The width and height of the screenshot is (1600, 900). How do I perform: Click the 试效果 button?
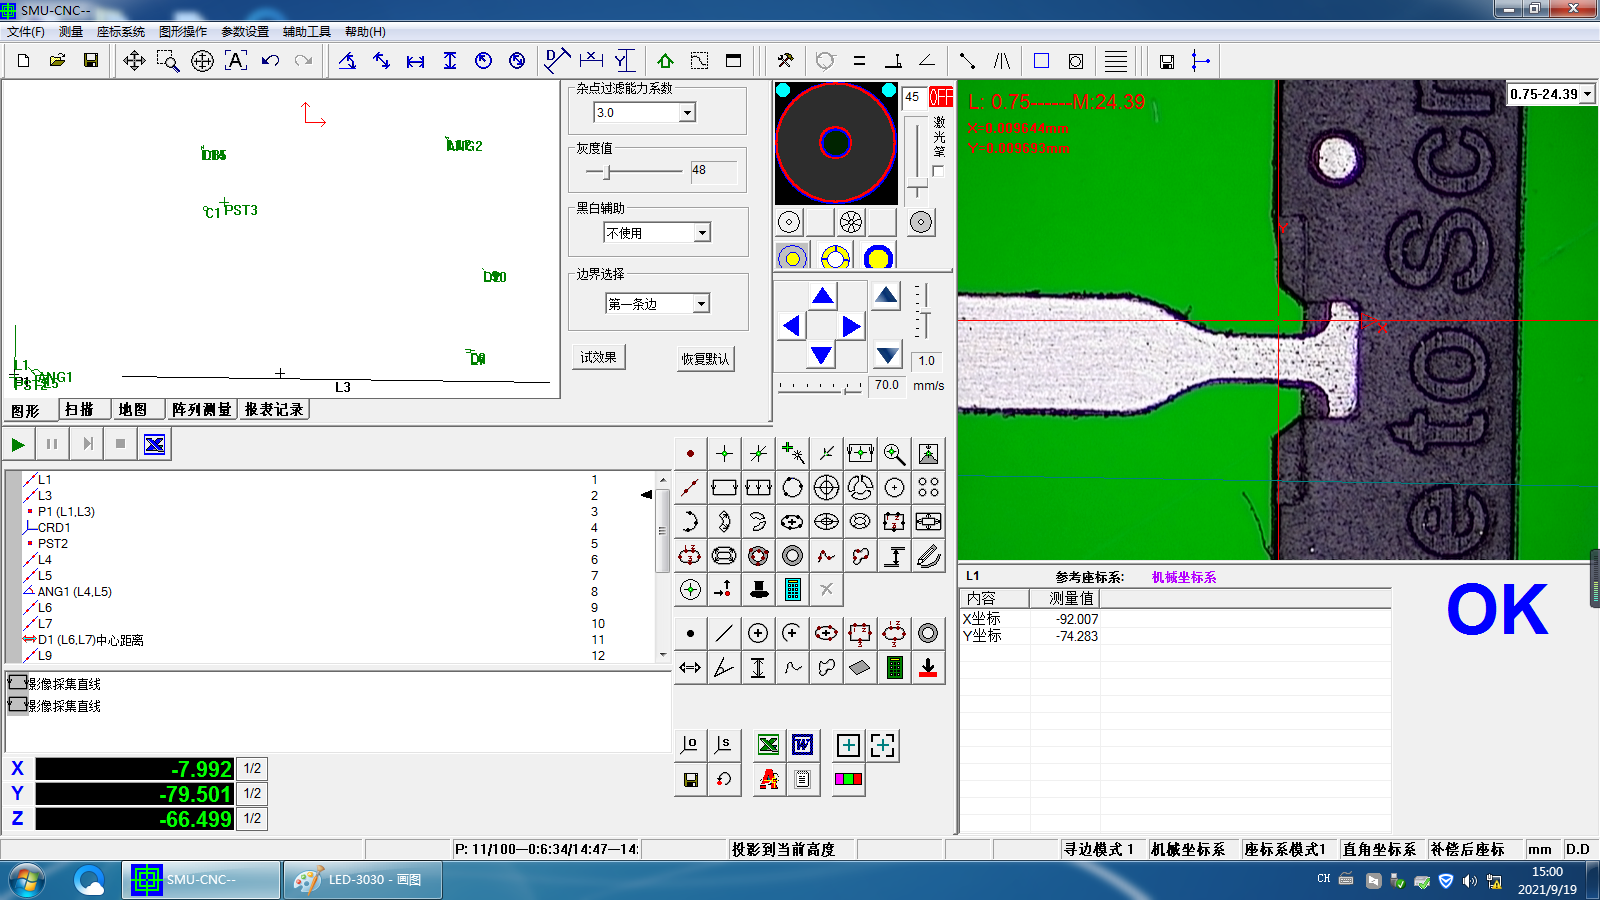pyautogui.click(x=598, y=358)
